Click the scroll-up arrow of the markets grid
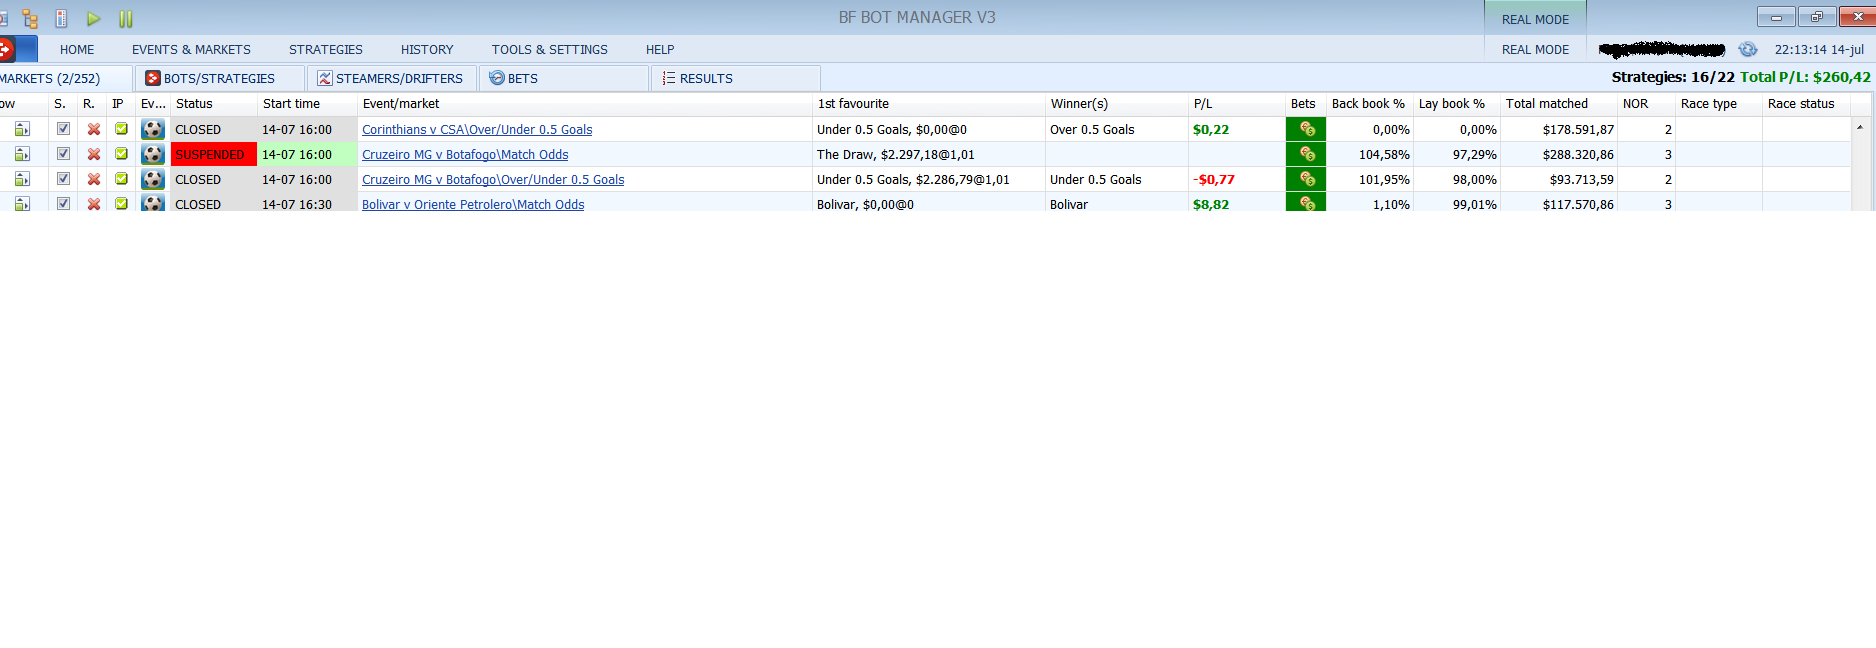Viewport: 1876px width, 648px height. [1859, 127]
